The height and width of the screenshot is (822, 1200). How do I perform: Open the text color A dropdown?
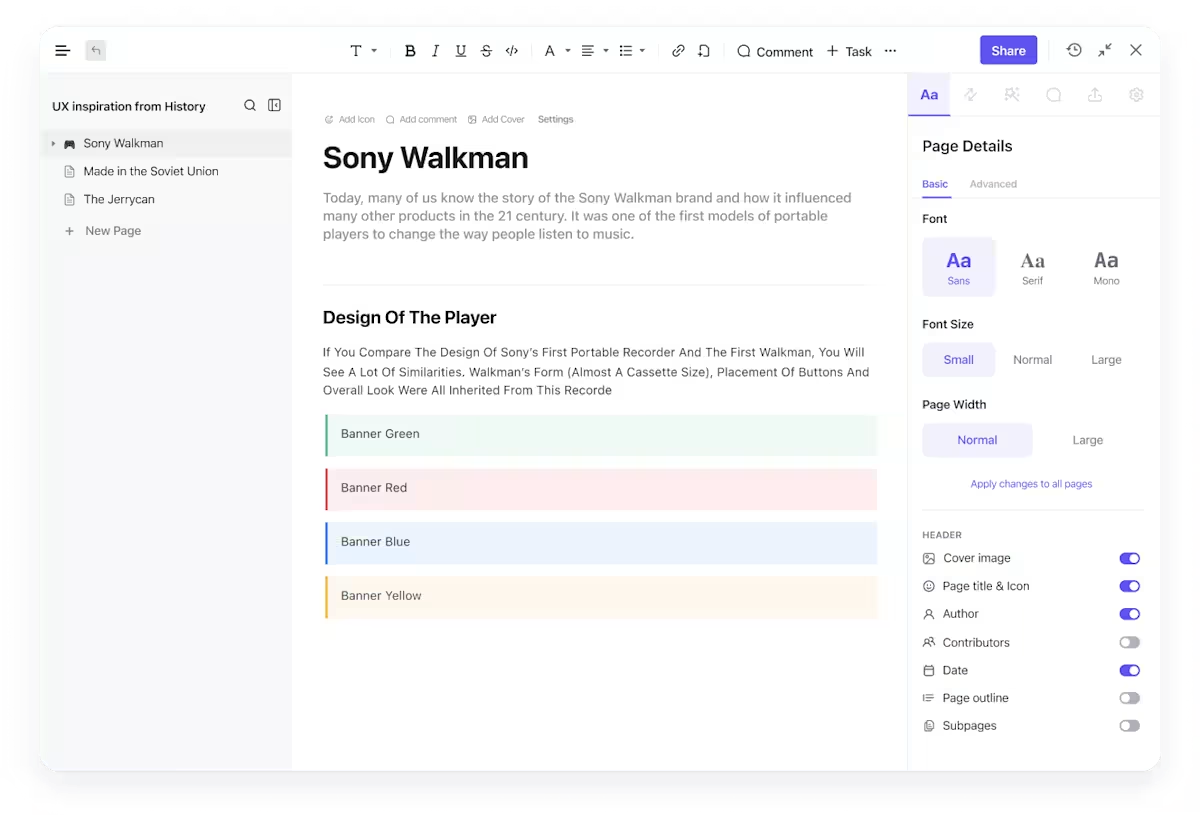(557, 51)
